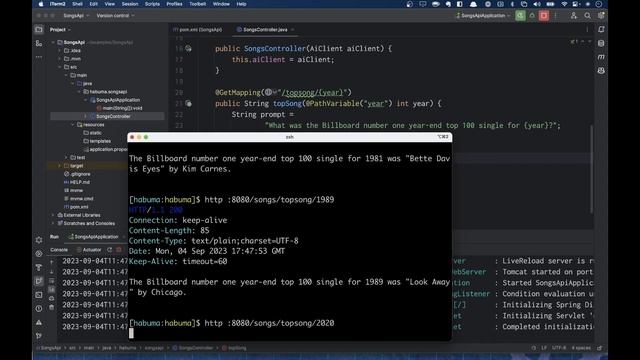Screen dimensions: 640x360
Task: Switch to the Actuator tab in Run panel
Action: pyautogui.click(x=89, y=249)
